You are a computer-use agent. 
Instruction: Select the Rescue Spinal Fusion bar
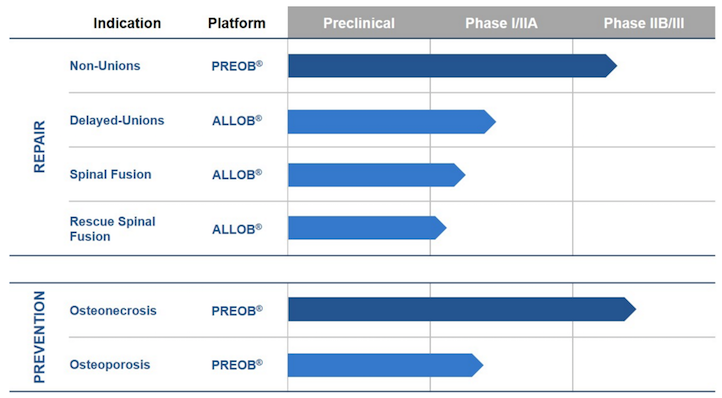(367, 228)
